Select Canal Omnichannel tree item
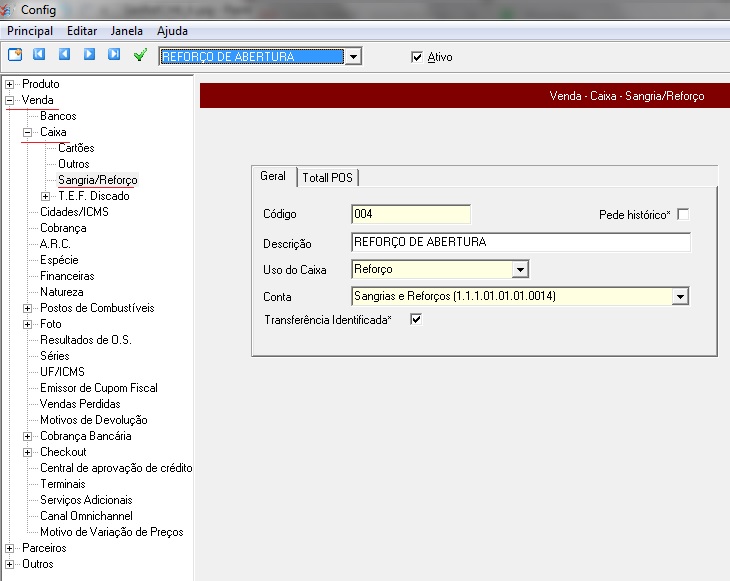This screenshot has height=581, width=730. click(86, 516)
